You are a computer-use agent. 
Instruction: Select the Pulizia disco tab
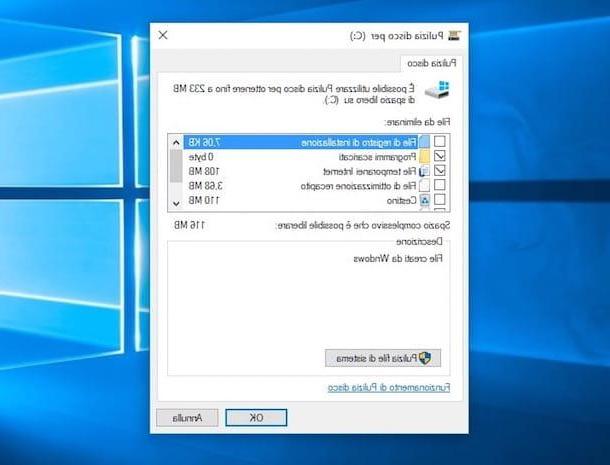click(x=431, y=63)
